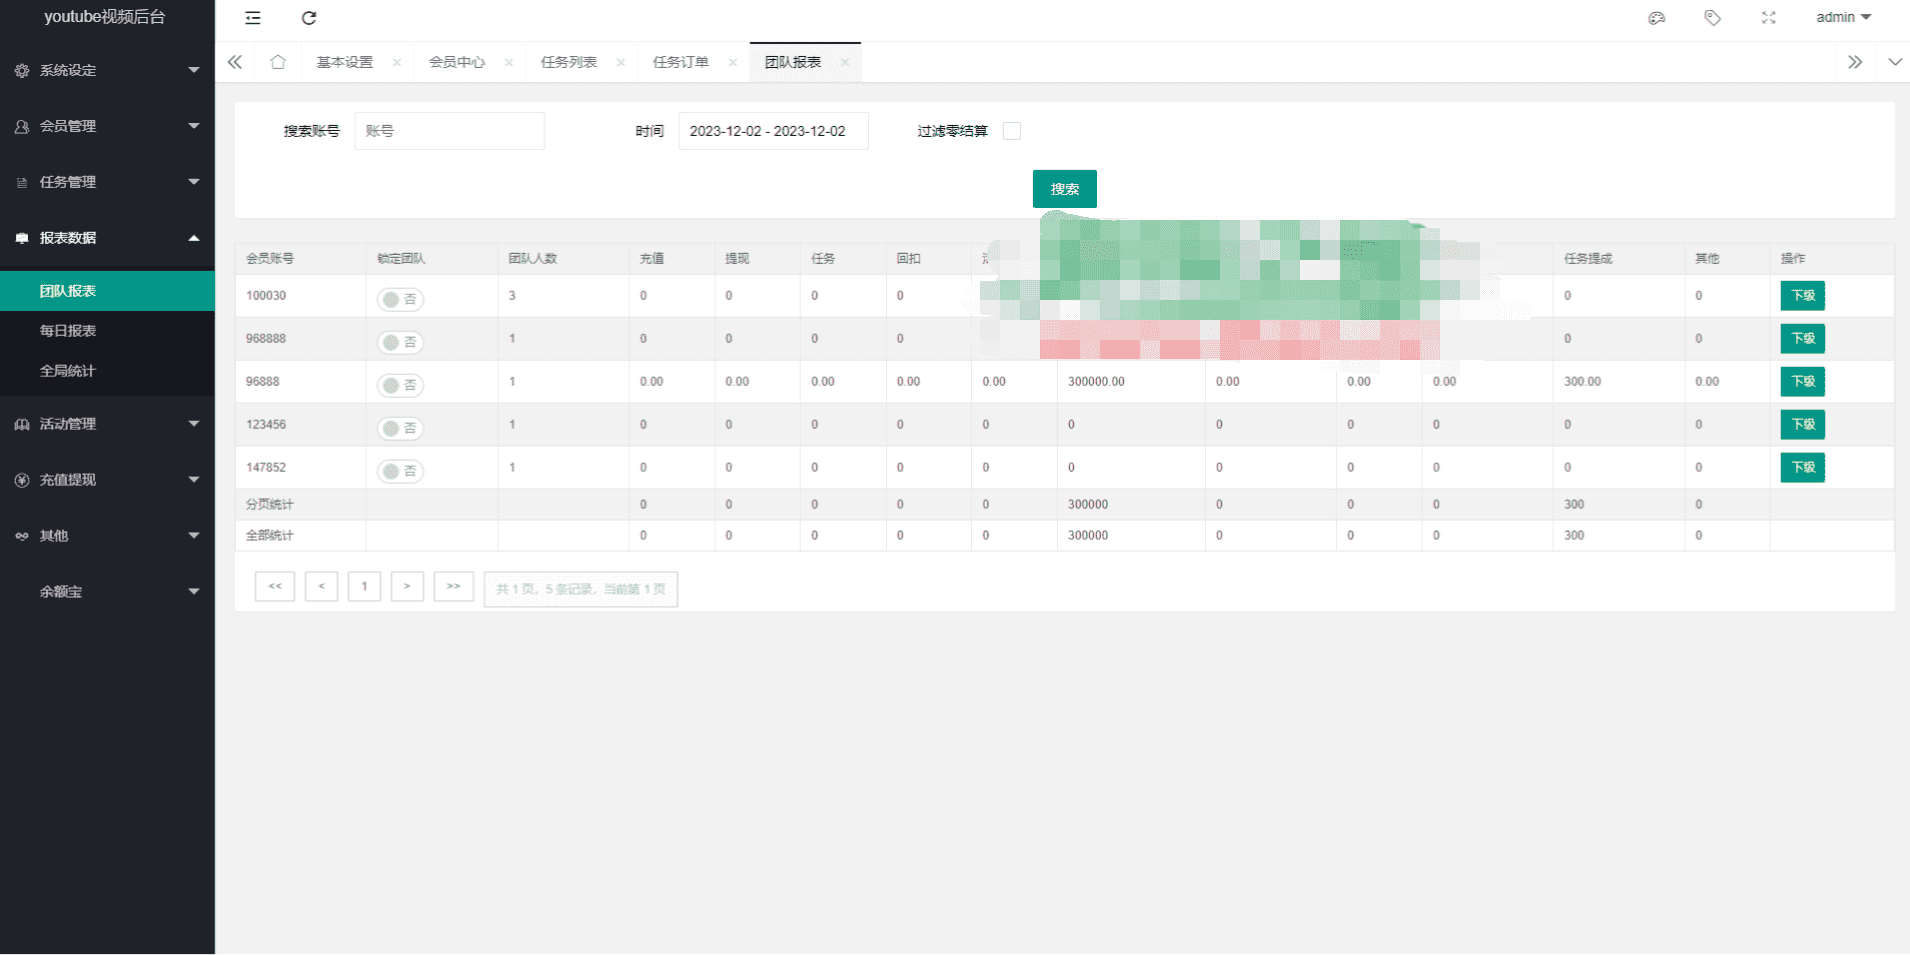1910x955 pixels.
Task: Toggle team lock switch for account 147852
Action: pyautogui.click(x=400, y=471)
